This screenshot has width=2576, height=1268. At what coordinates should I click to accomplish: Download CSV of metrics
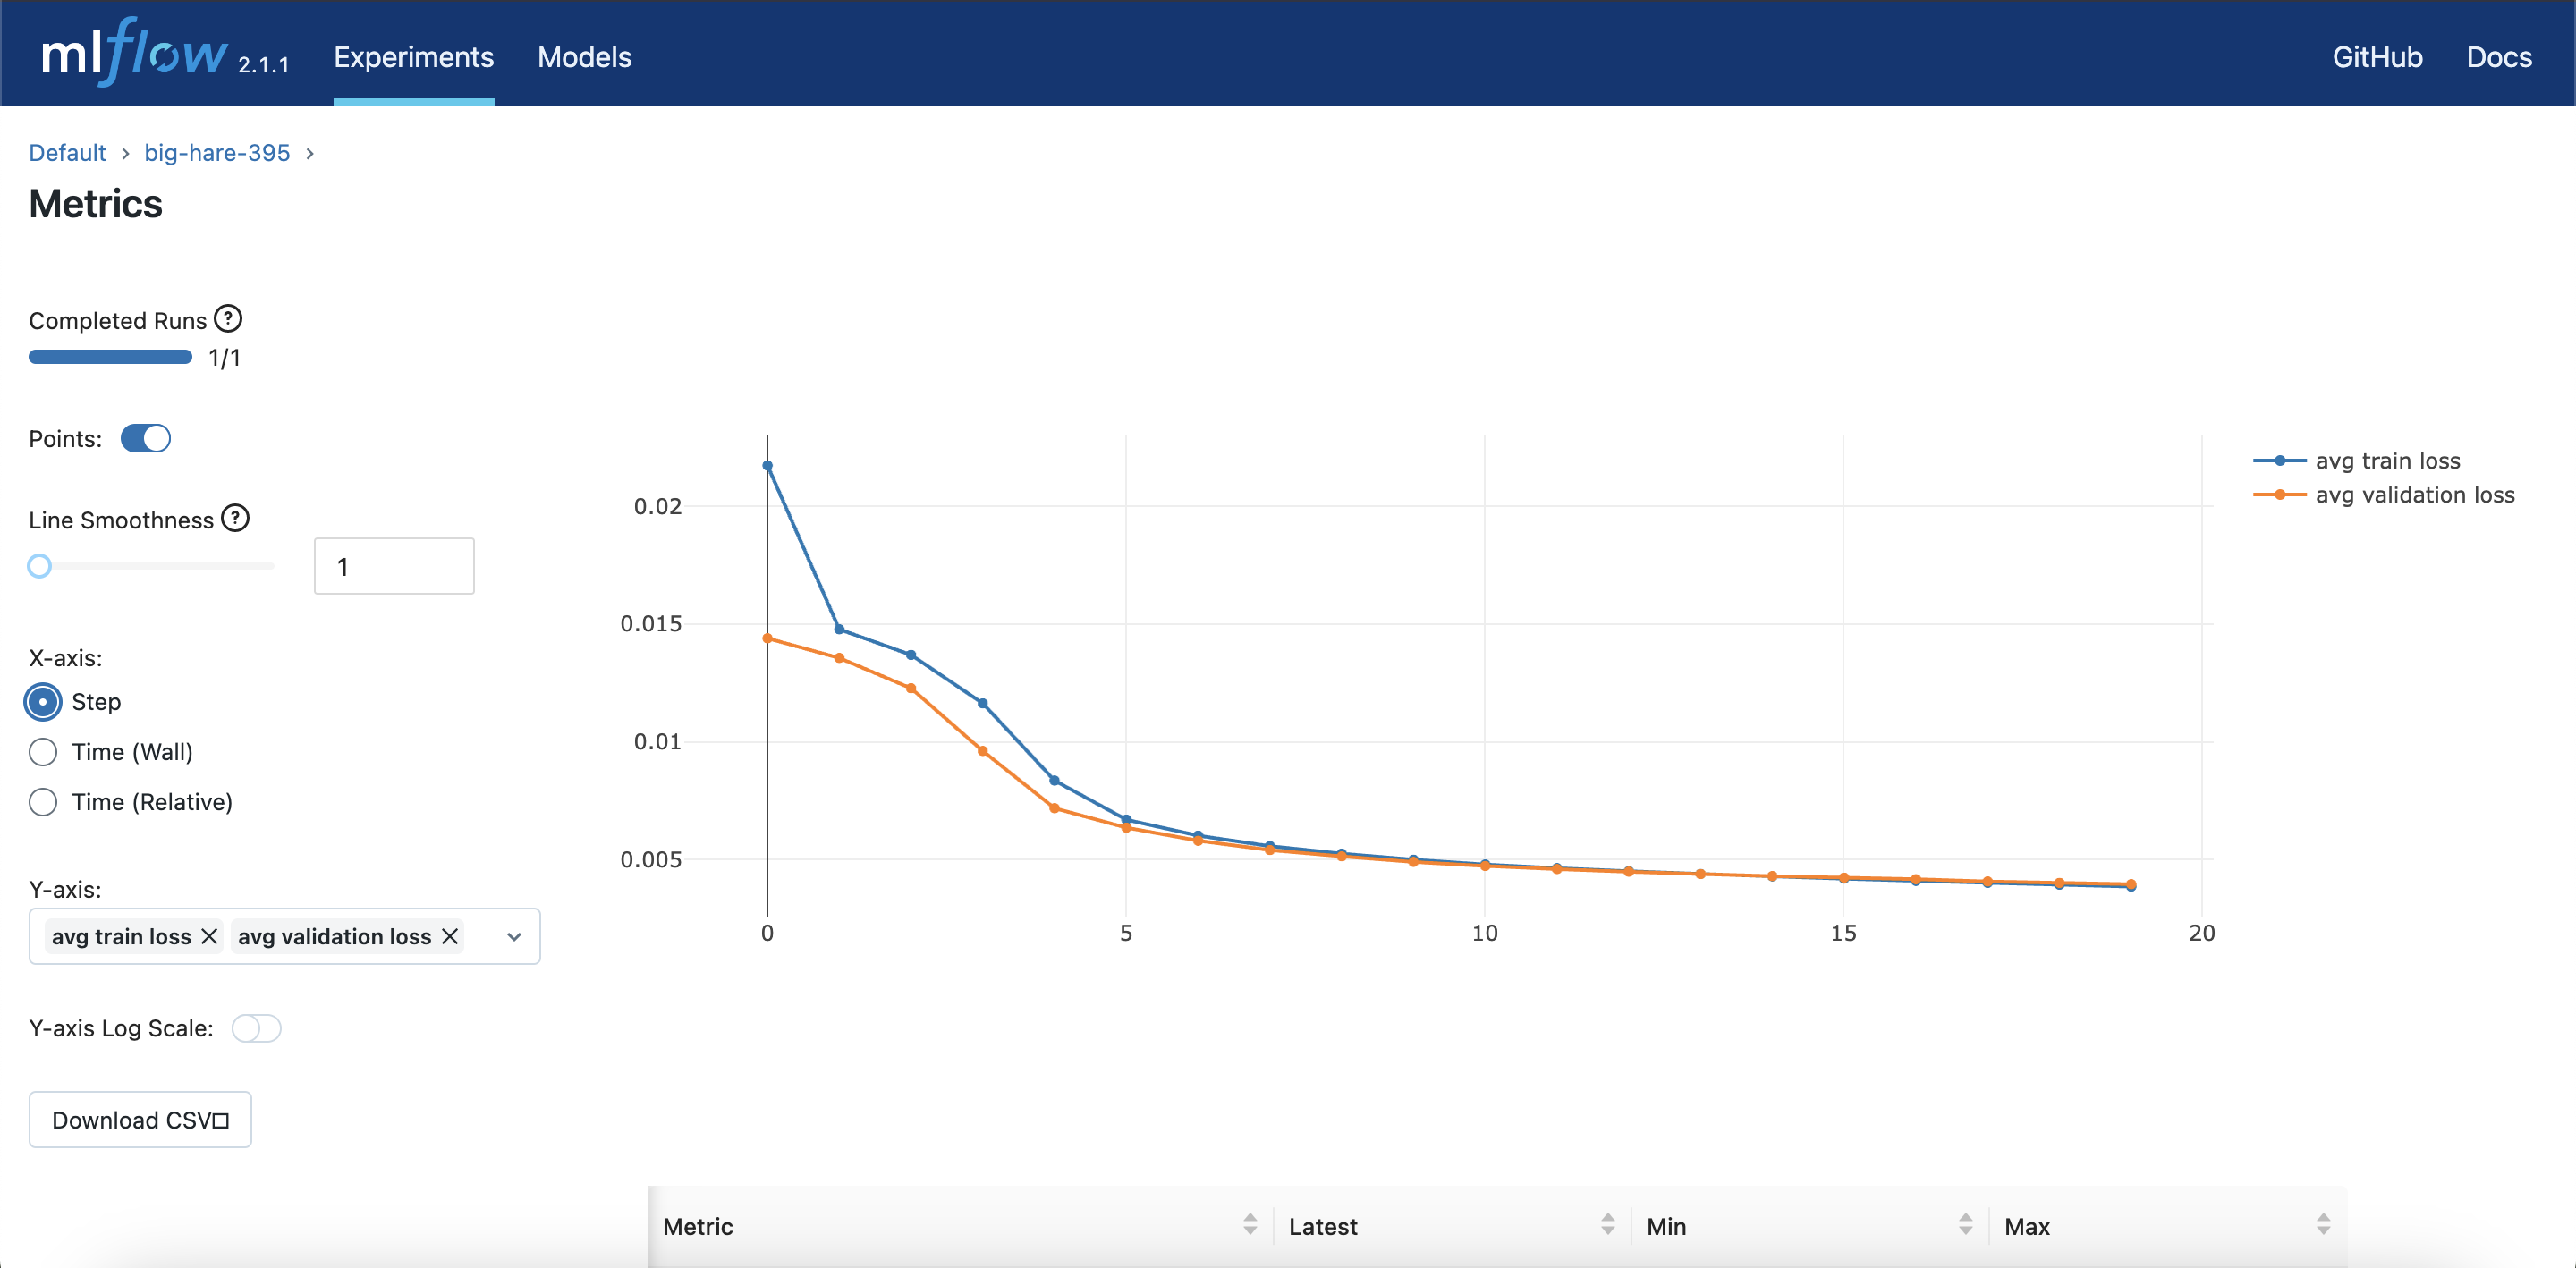click(x=140, y=1120)
